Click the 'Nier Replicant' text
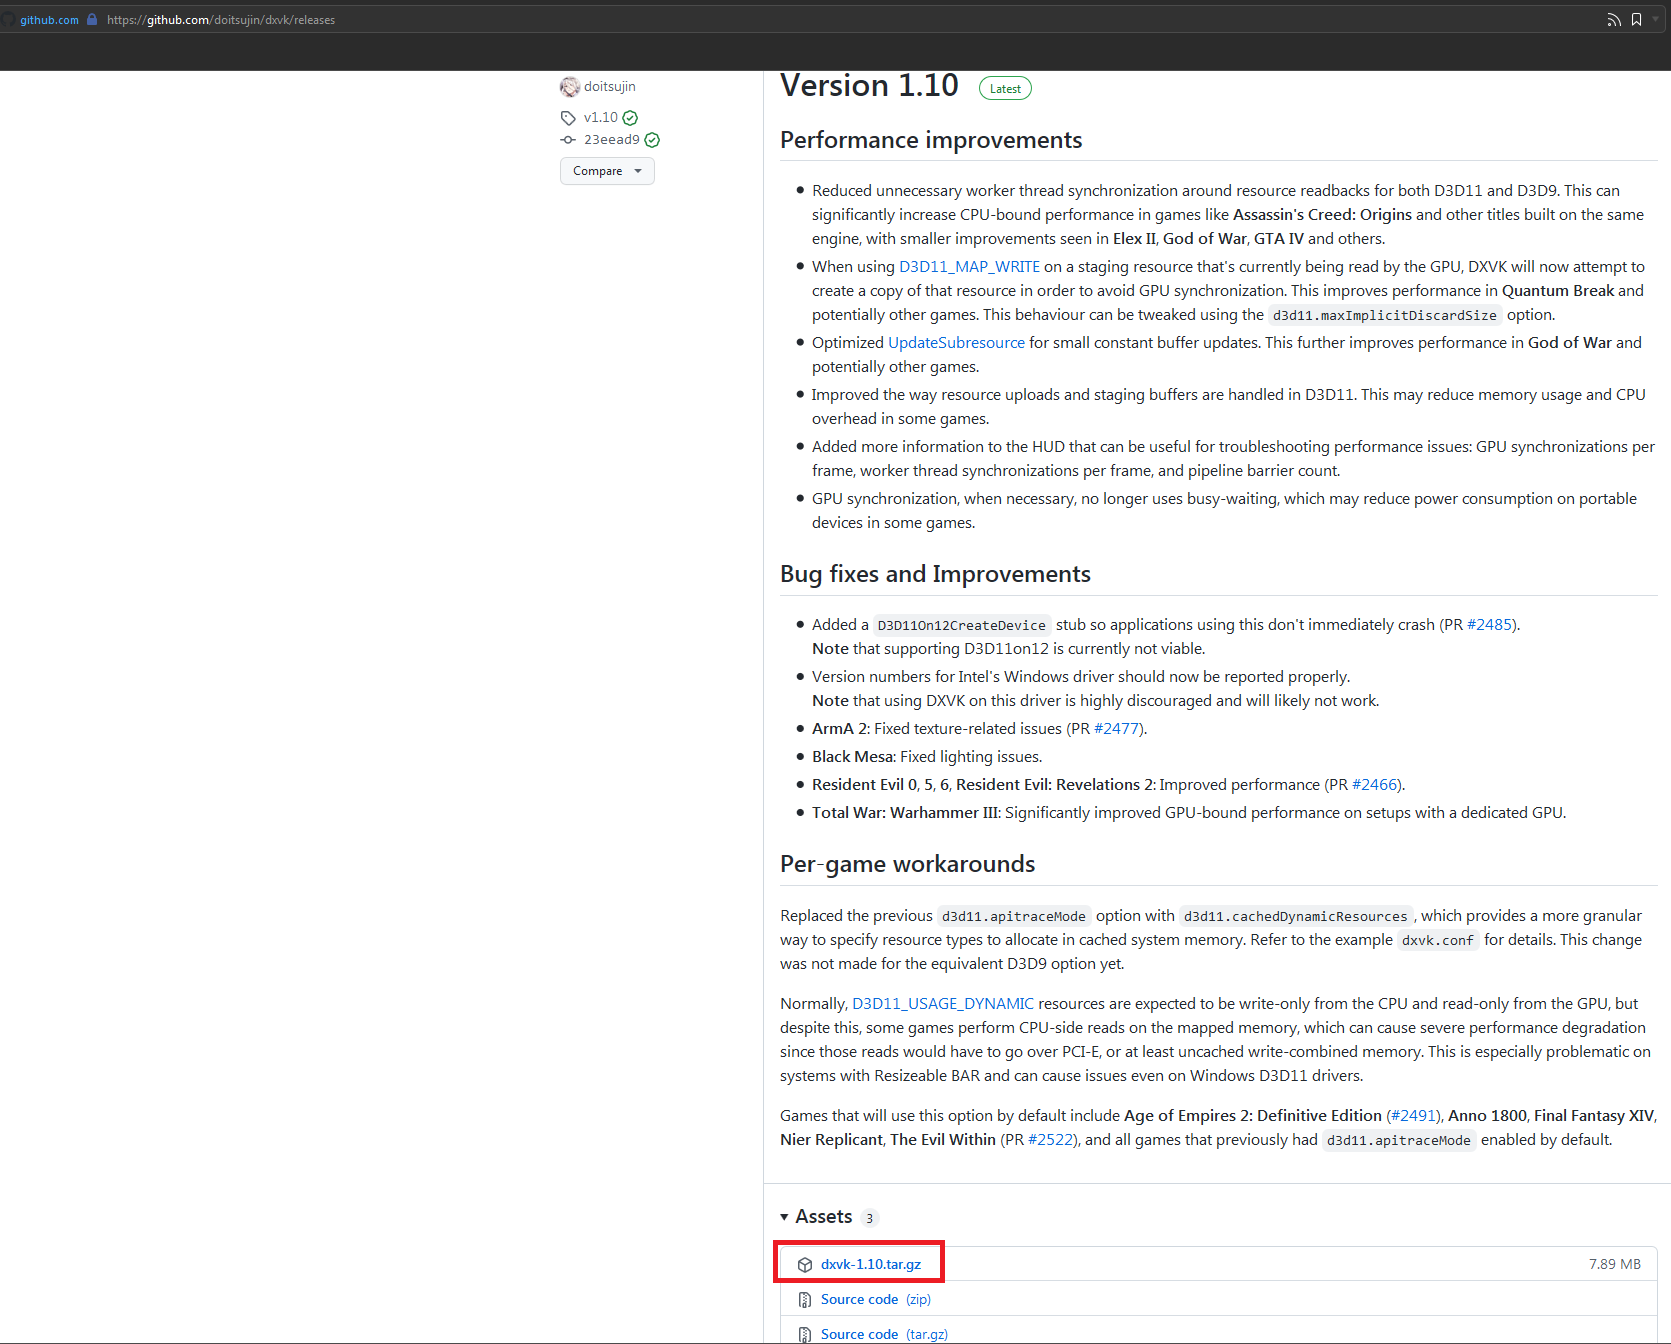This screenshot has height=1344, width=1671. click(831, 1140)
